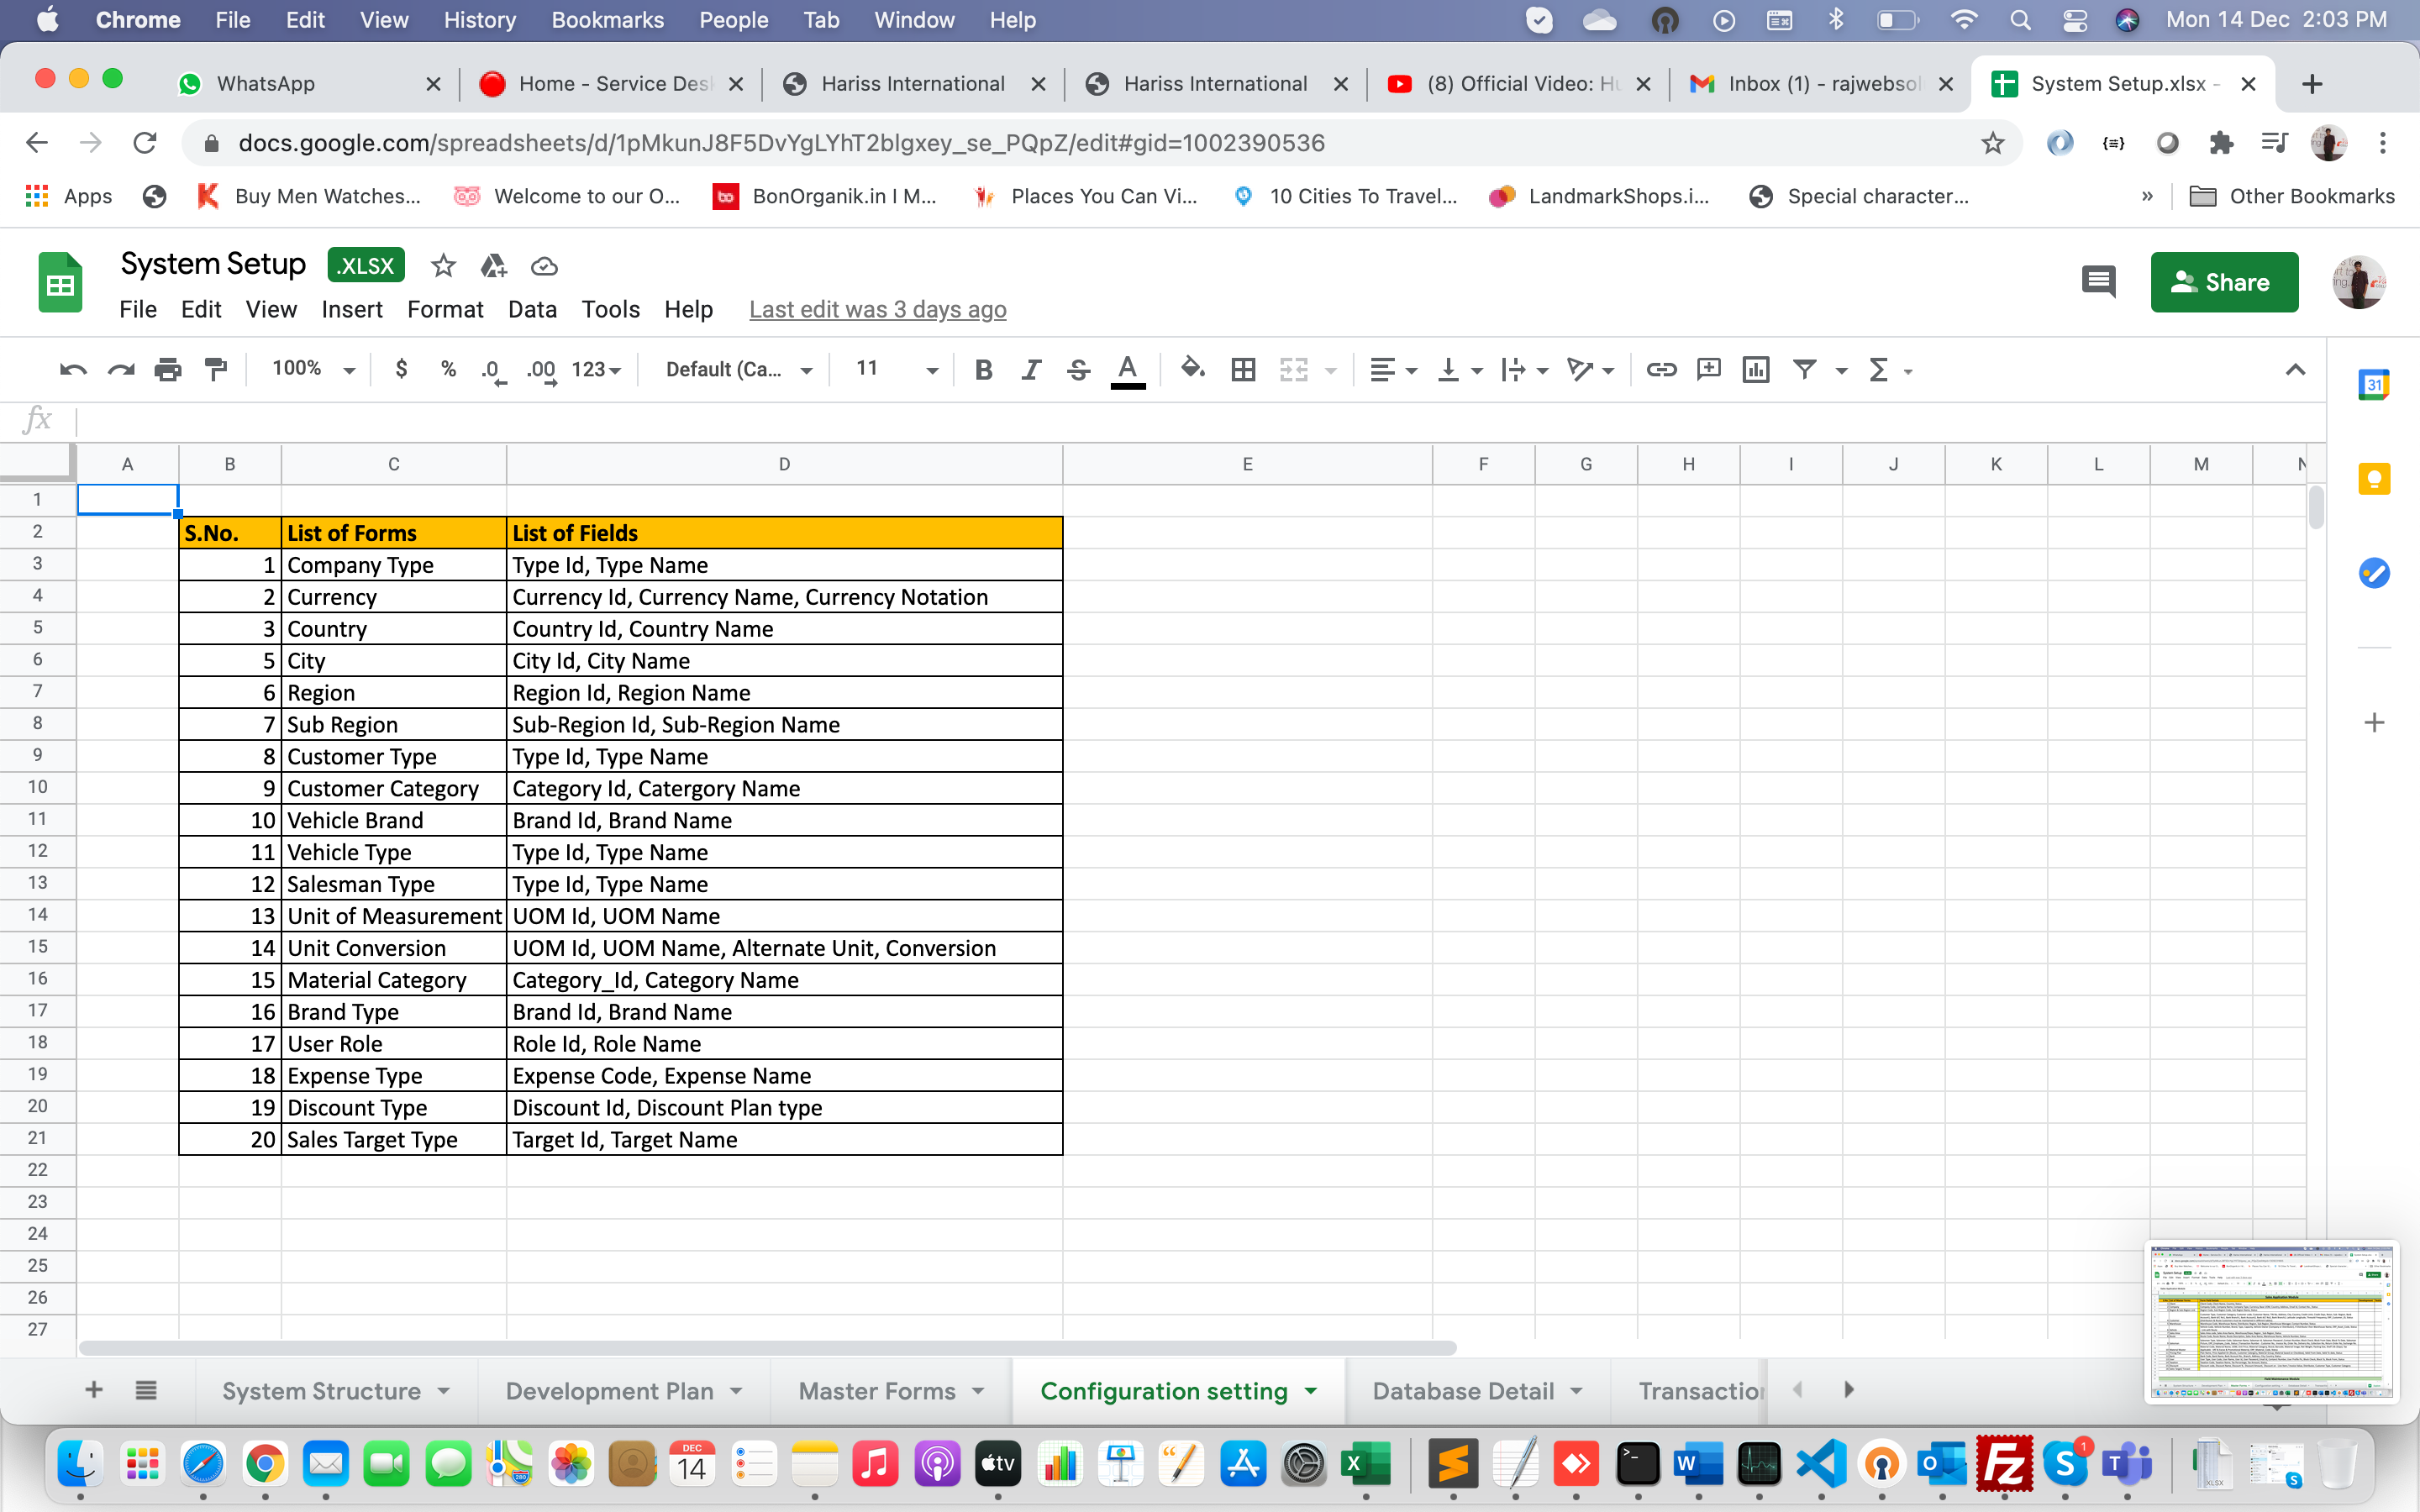Screen dimensions: 2420x1512
Task: Click the print icon in toolbar
Action: click(x=168, y=370)
